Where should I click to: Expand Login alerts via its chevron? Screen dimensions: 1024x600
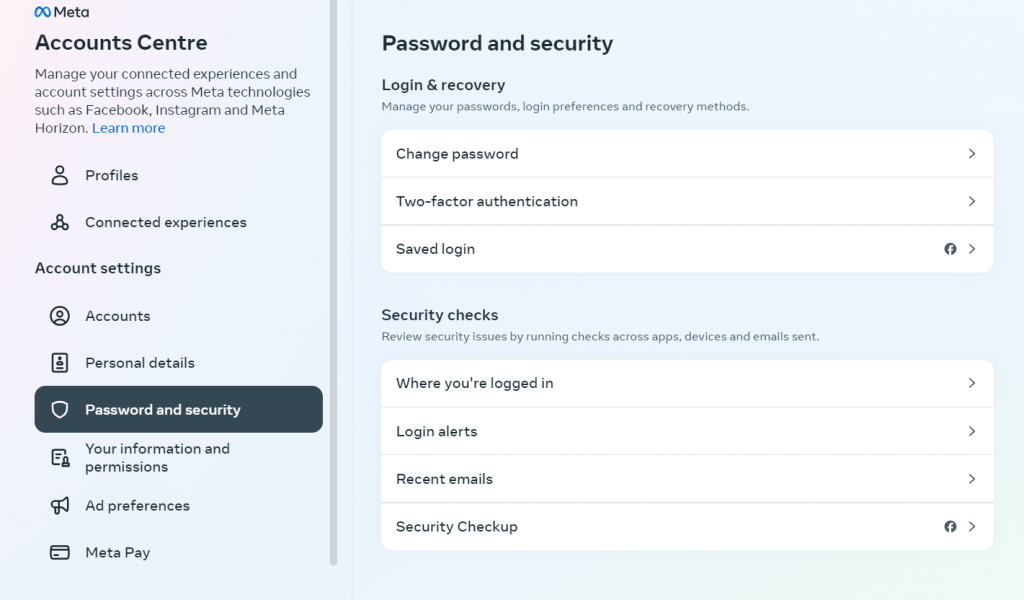click(971, 432)
